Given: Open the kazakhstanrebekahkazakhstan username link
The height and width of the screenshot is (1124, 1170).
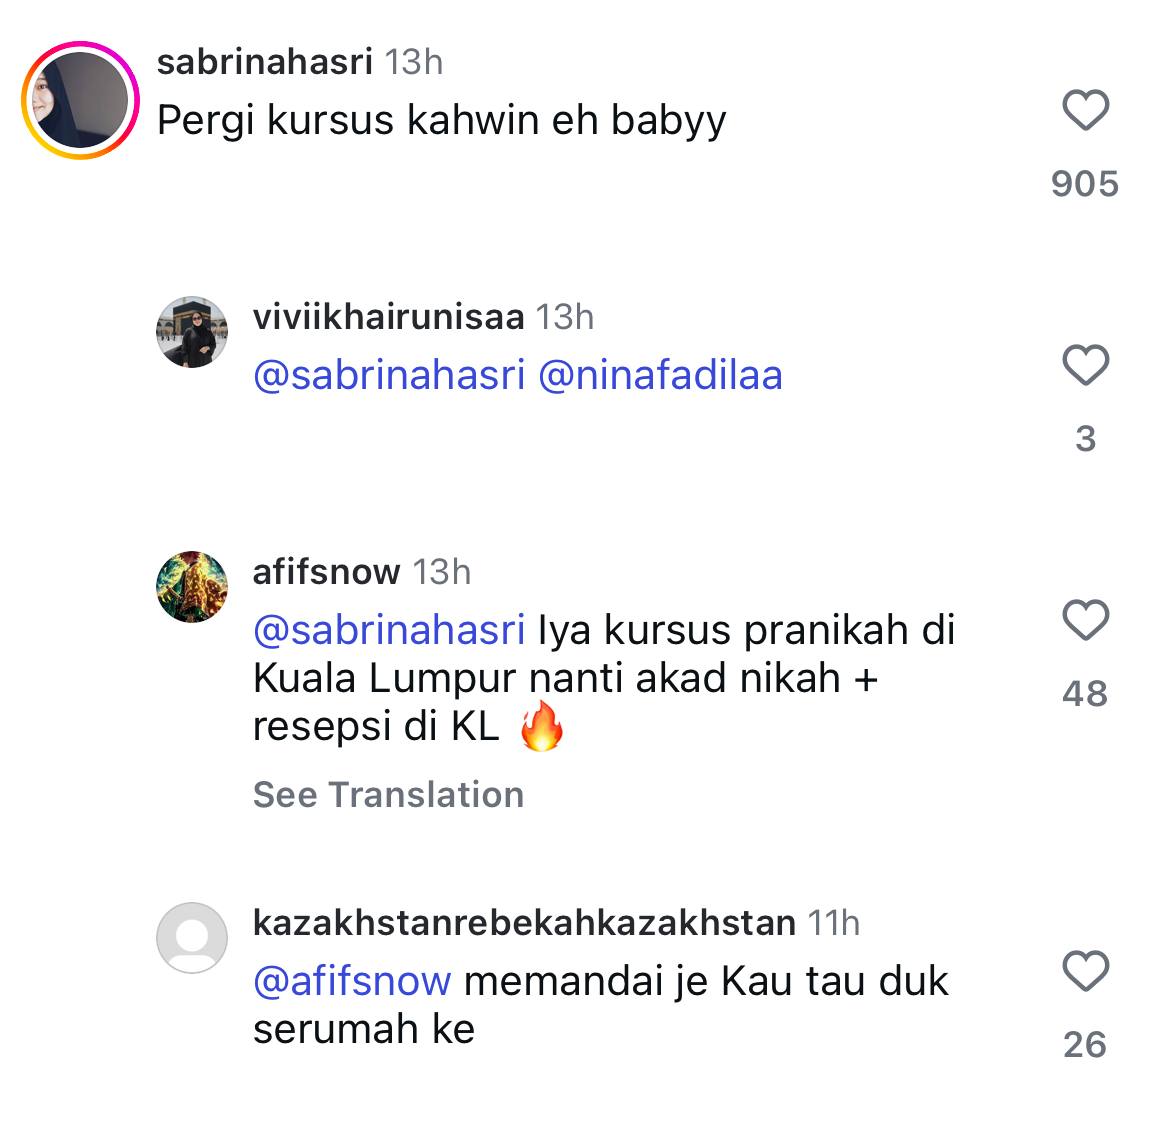Looking at the screenshot, I should (x=525, y=923).
